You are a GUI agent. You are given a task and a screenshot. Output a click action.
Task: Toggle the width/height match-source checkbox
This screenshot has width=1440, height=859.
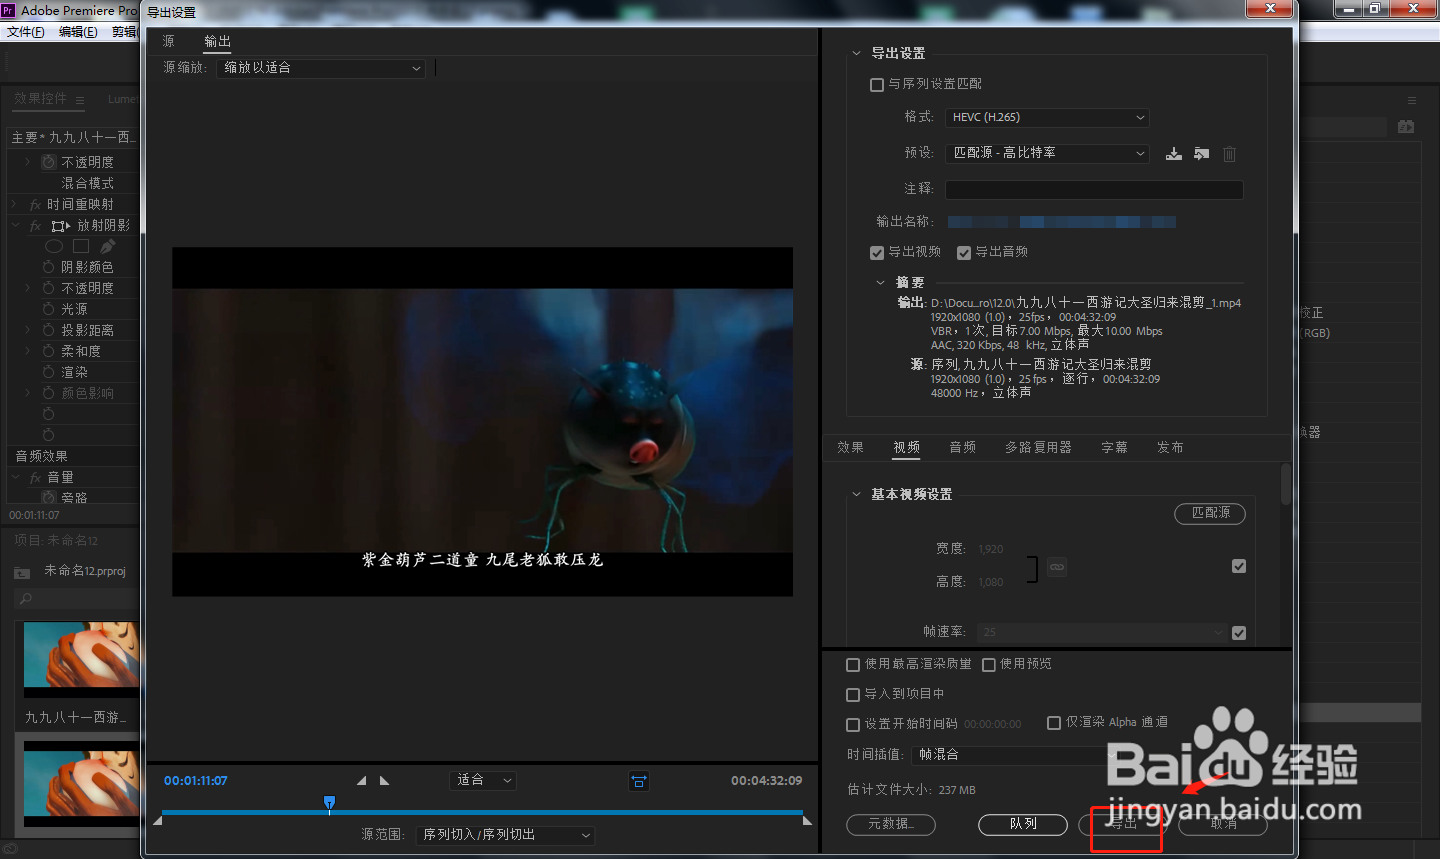tap(1239, 566)
